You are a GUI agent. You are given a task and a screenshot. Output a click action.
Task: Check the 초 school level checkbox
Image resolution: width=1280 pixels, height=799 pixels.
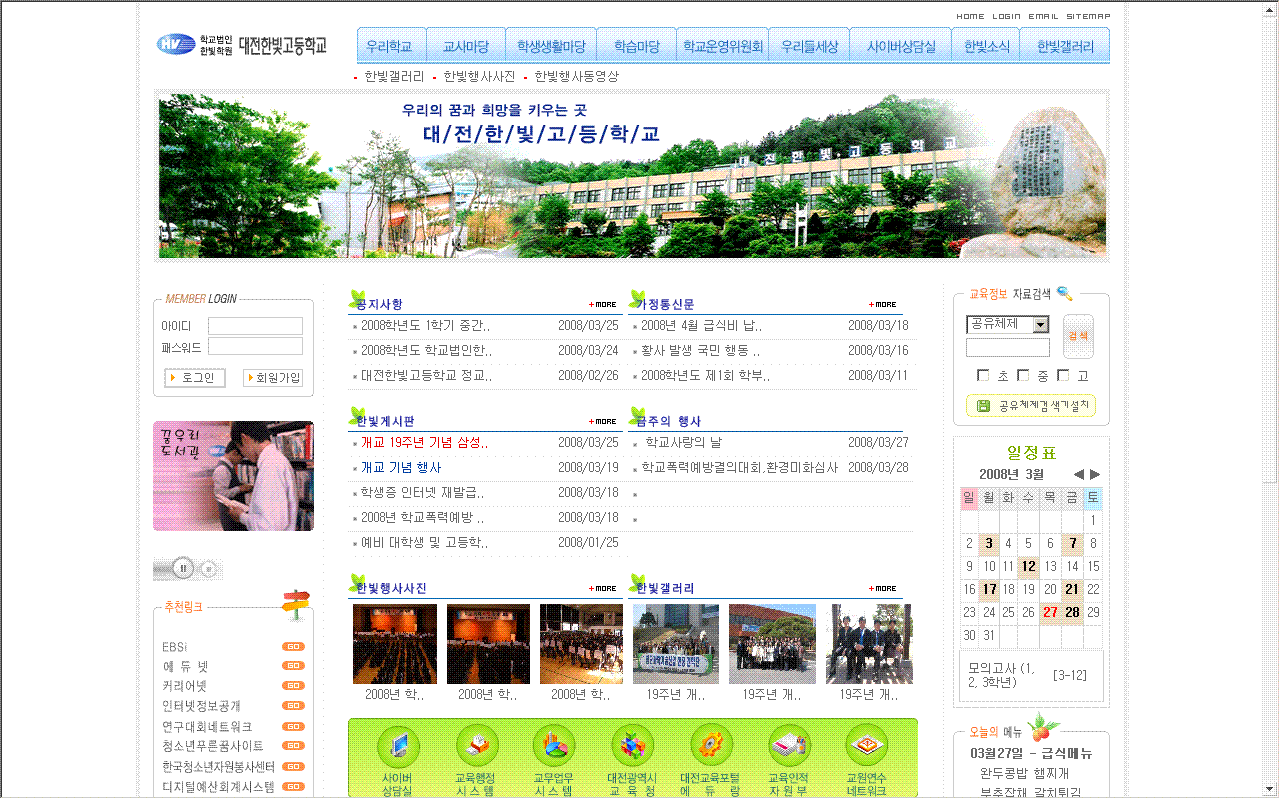(983, 376)
